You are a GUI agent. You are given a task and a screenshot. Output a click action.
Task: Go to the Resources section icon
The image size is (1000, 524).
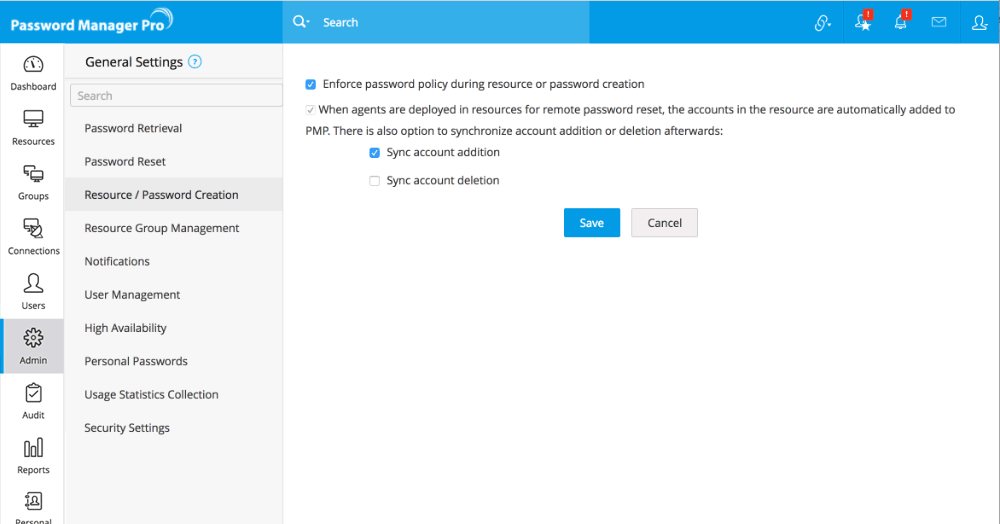(x=33, y=127)
